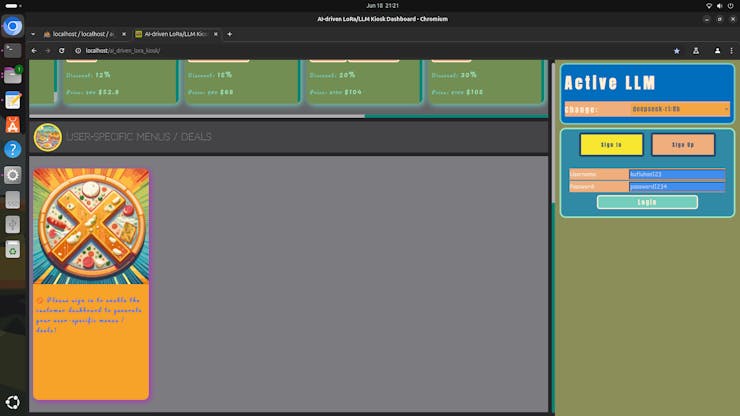This screenshot has height=416, width=740.
Task: Click the Login button
Action: 647,202
